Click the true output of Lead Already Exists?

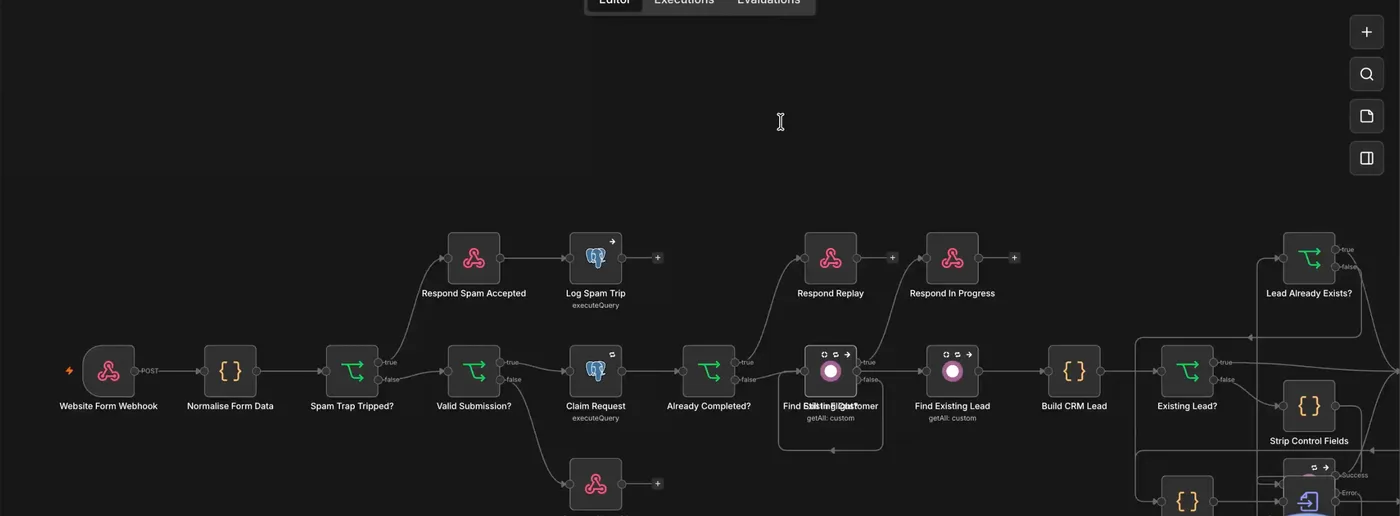1335,249
